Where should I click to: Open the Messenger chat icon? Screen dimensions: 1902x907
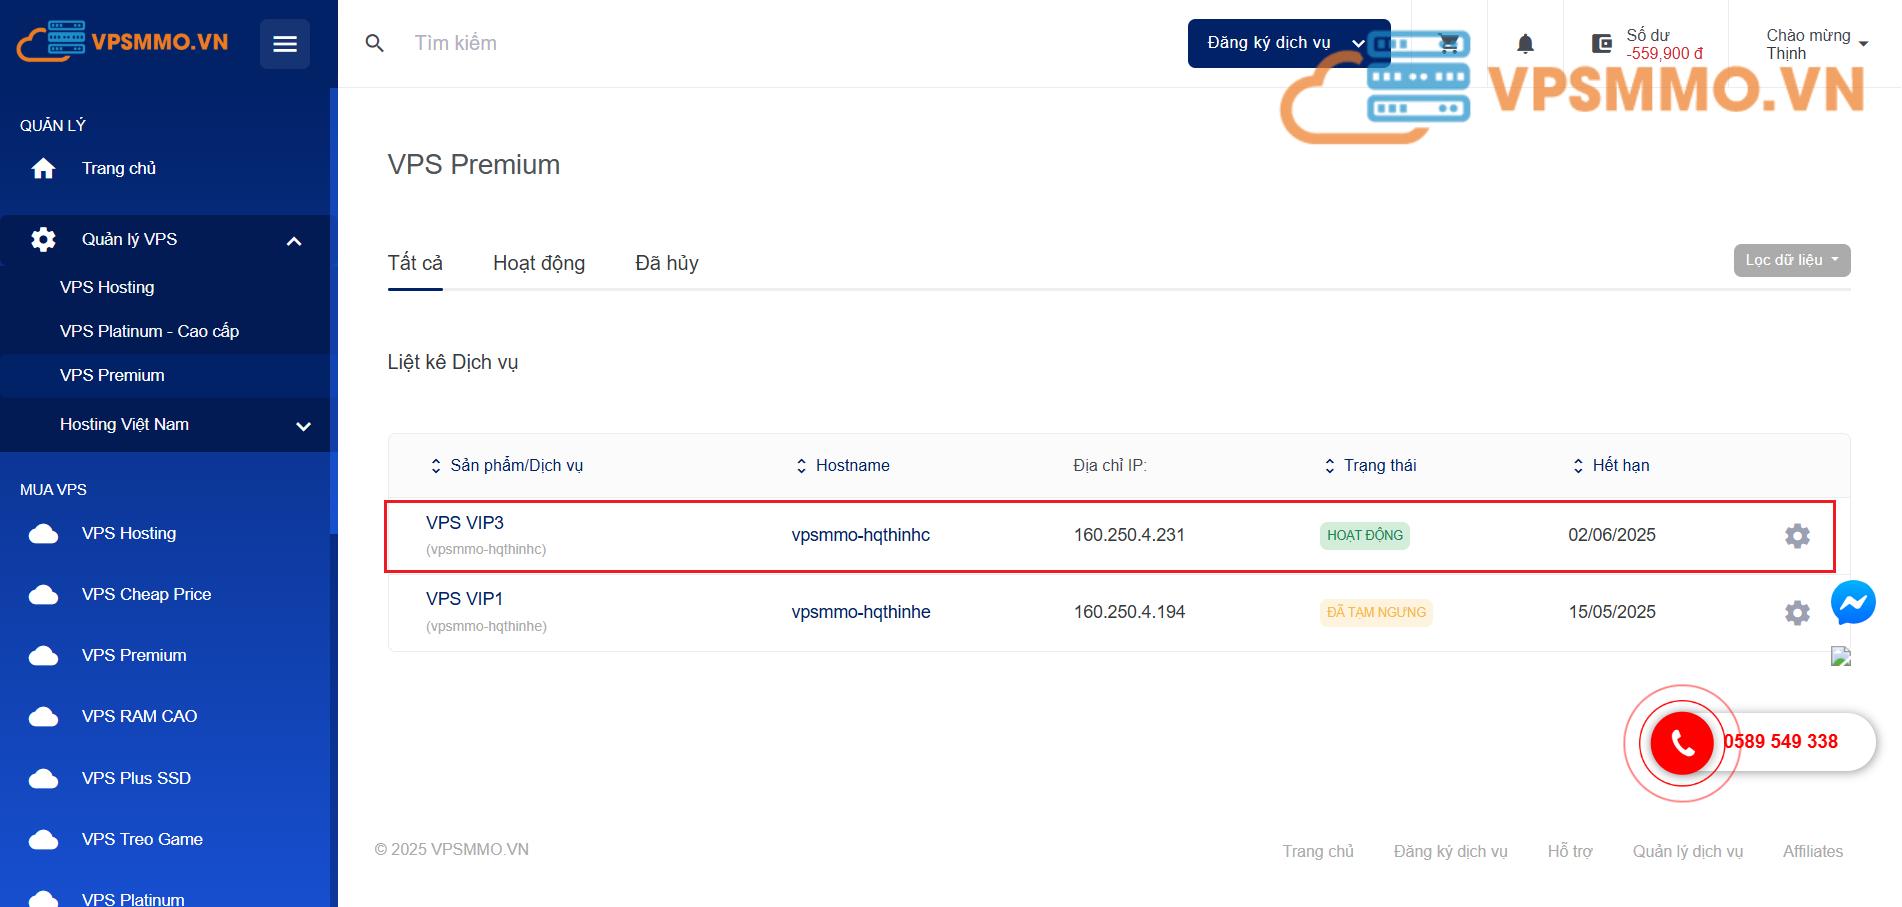(x=1853, y=603)
